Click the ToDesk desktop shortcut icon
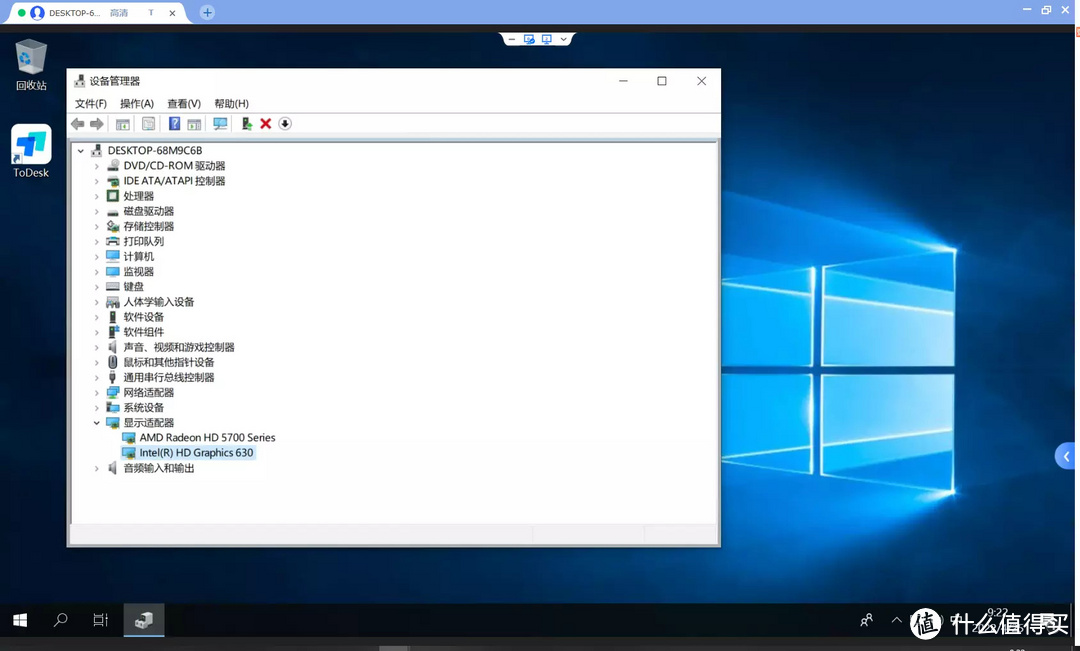Screen dimensions: 1080x651 (x=31, y=152)
